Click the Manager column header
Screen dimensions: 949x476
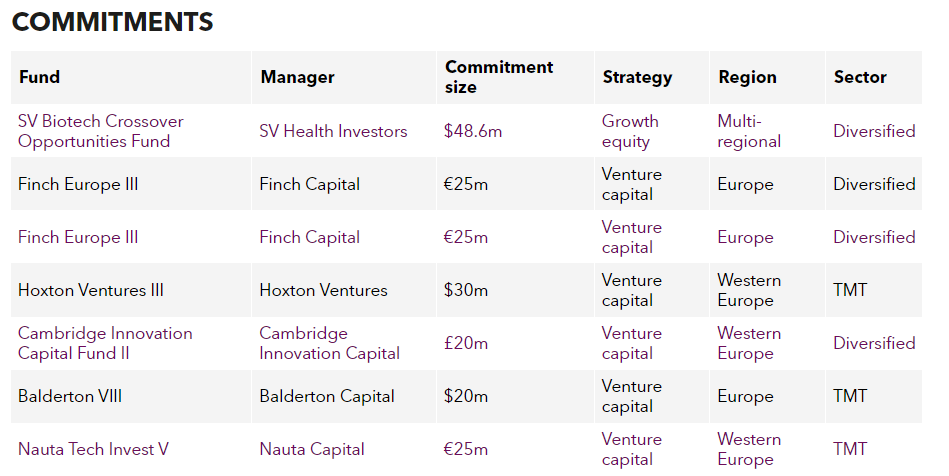[297, 78]
